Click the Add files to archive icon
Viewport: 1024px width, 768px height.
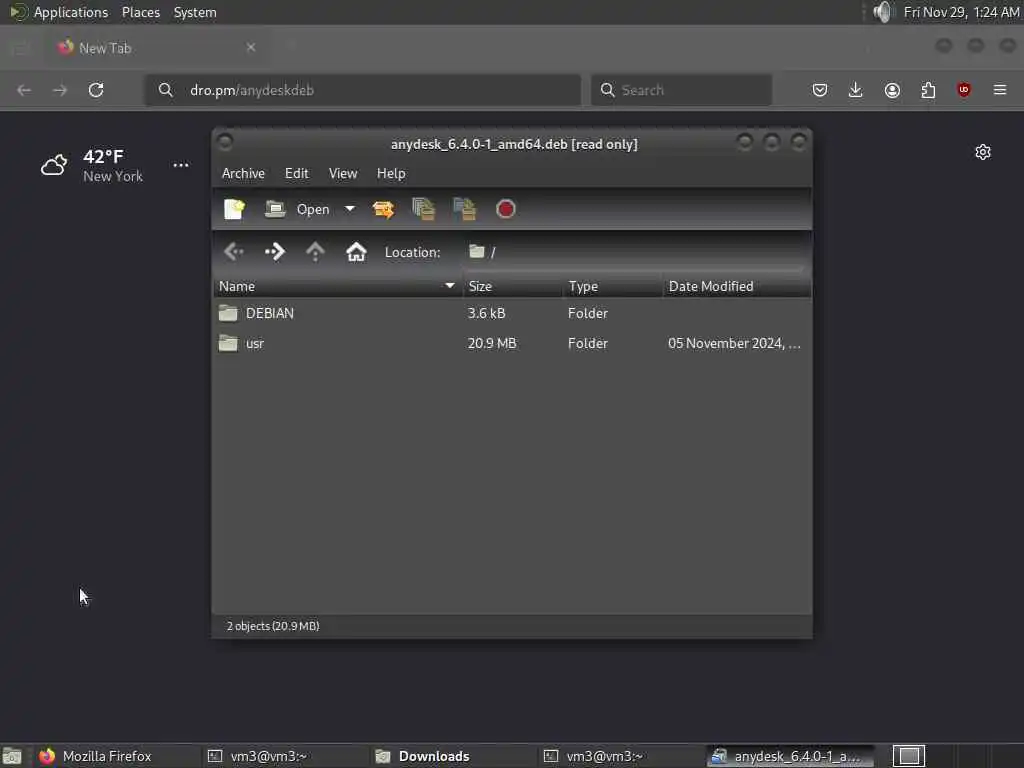(424, 209)
